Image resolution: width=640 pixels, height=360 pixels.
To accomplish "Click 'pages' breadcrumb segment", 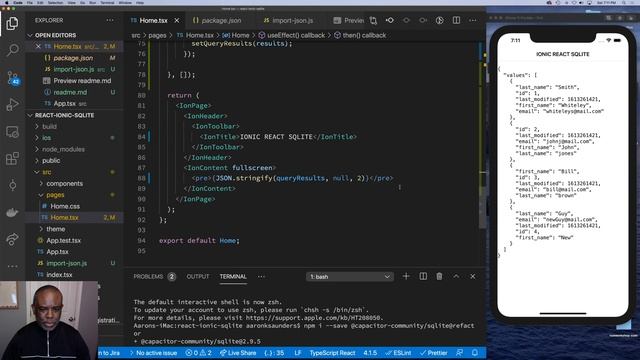I will click(x=157, y=35).
